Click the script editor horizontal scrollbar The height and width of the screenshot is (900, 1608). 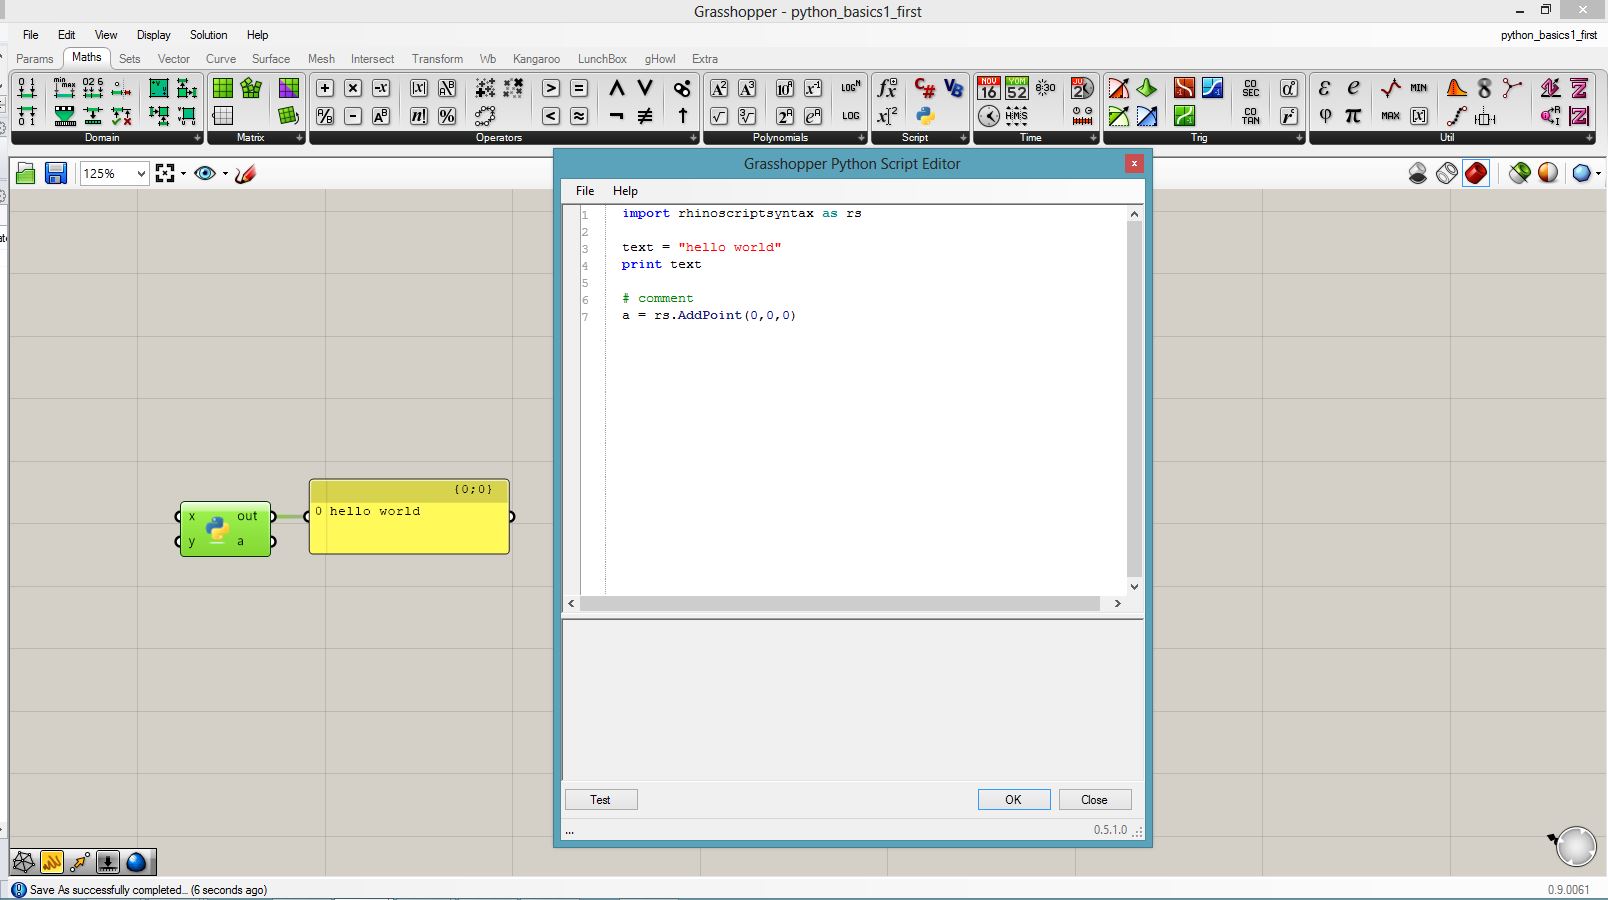point(840,604)
